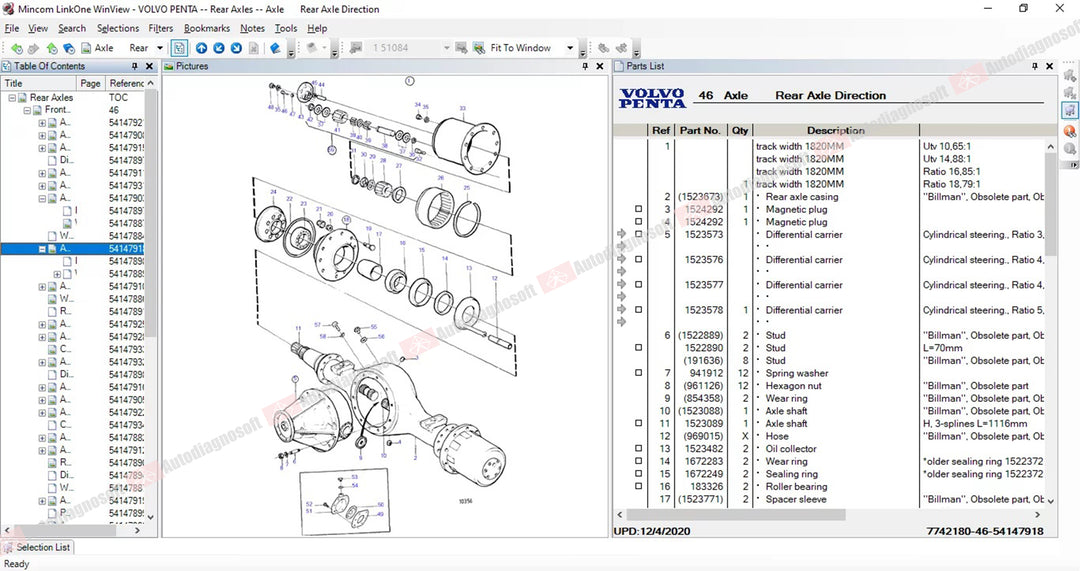Click the arrow icon beside part 1523573

point(621,234)
